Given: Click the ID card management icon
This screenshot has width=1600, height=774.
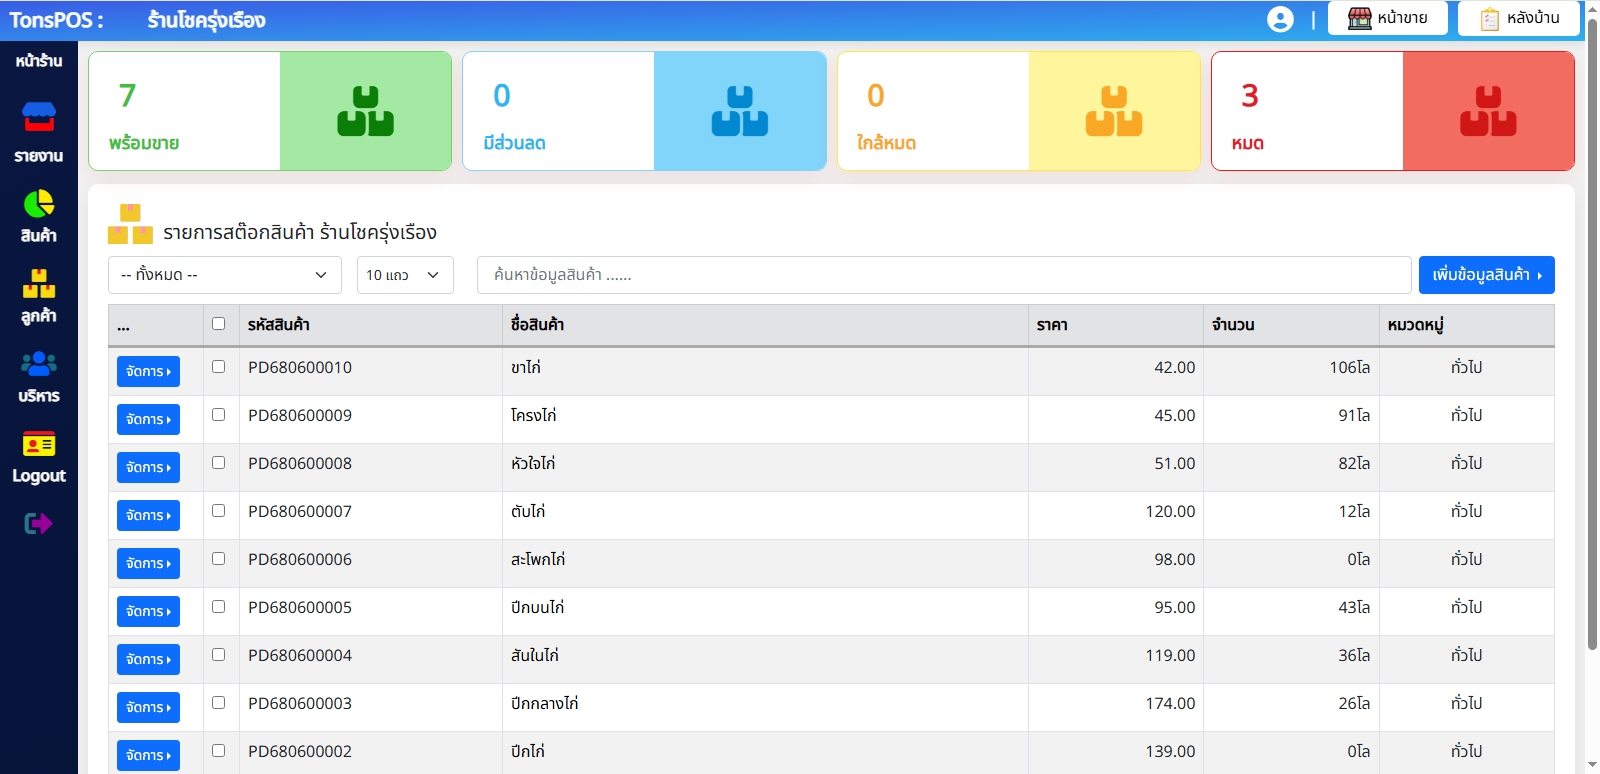Looking at the screenshot, I should click(39, 444).
